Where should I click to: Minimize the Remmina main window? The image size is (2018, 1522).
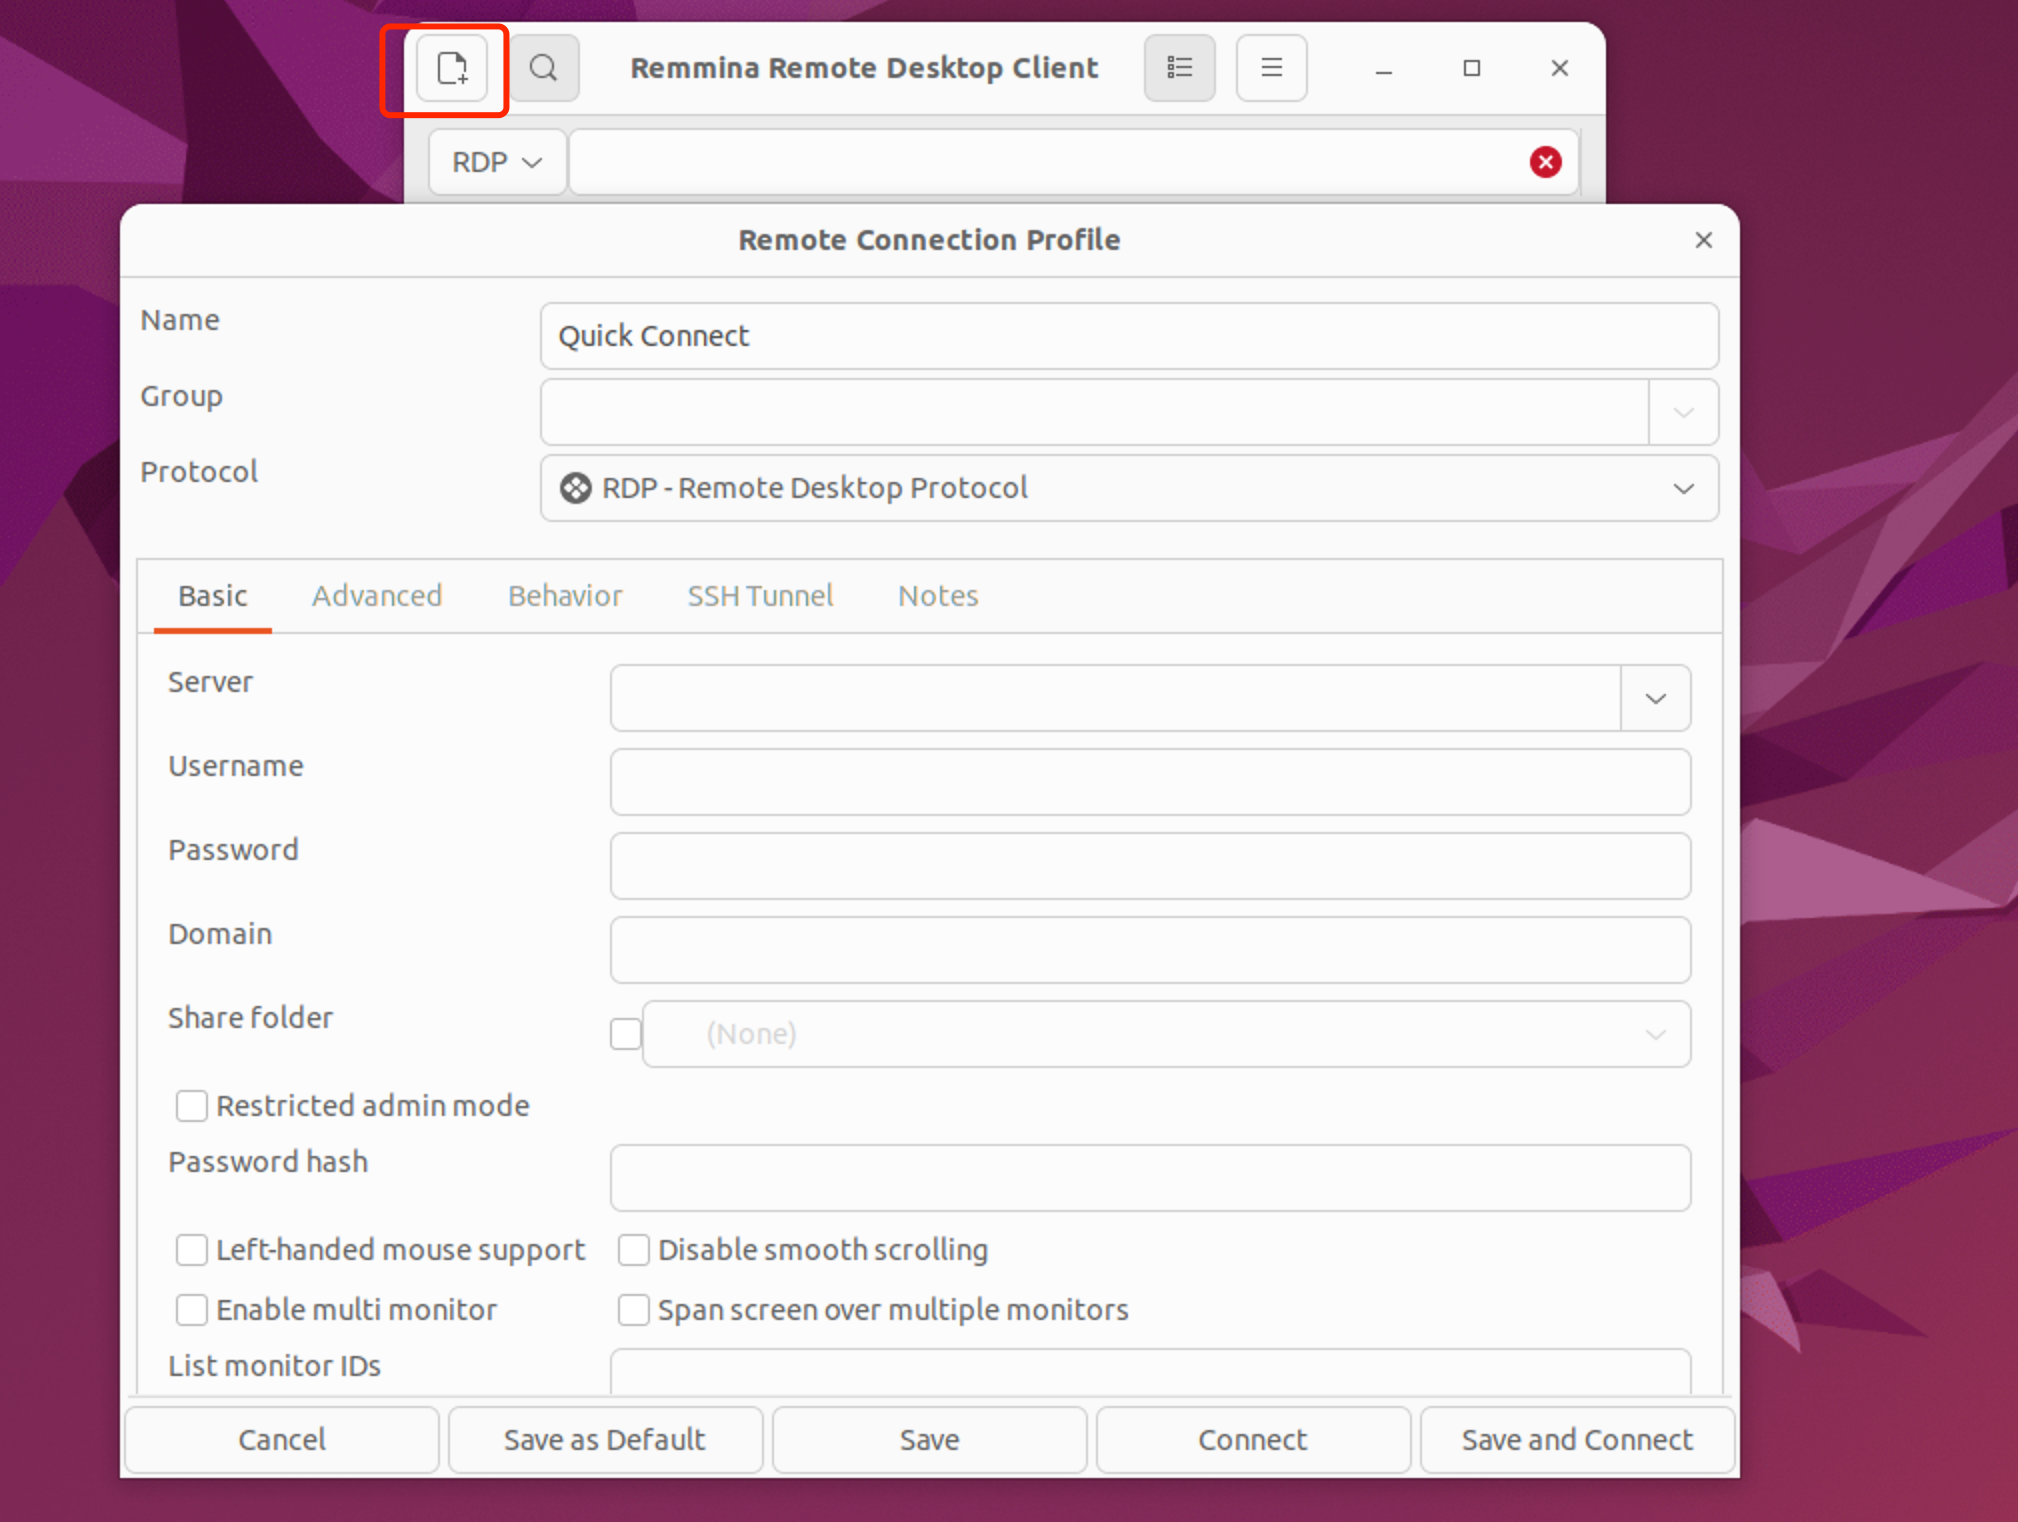click(x=1383, y=68)
